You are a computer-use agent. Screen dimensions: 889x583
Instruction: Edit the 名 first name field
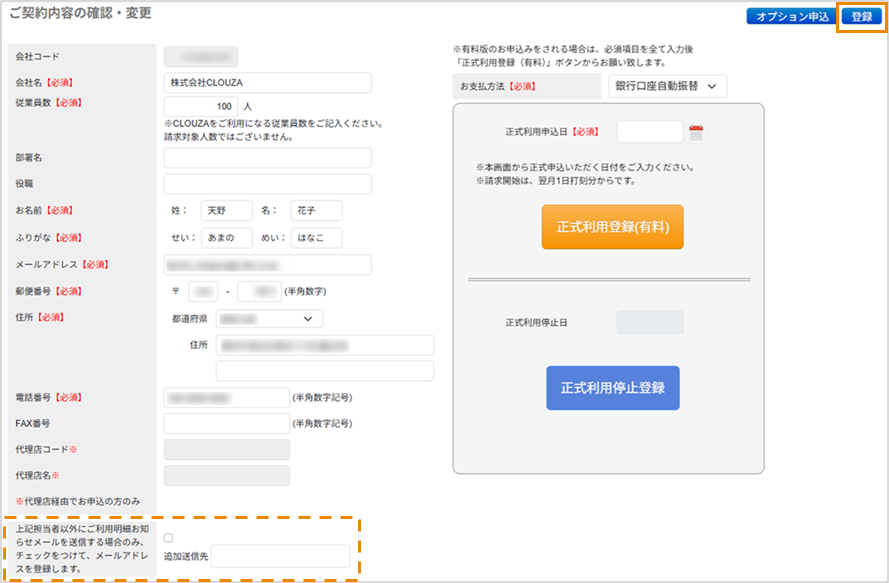pos(316,211)
